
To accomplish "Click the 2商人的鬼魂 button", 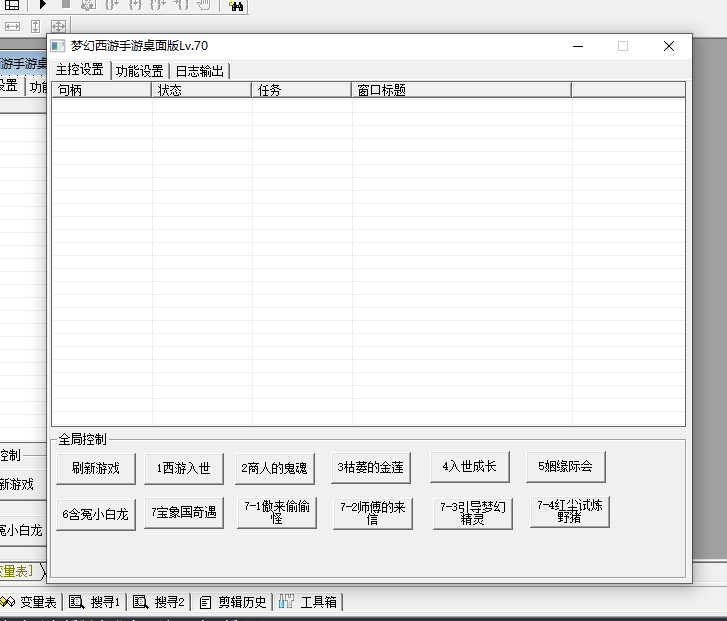I will 274,468.
